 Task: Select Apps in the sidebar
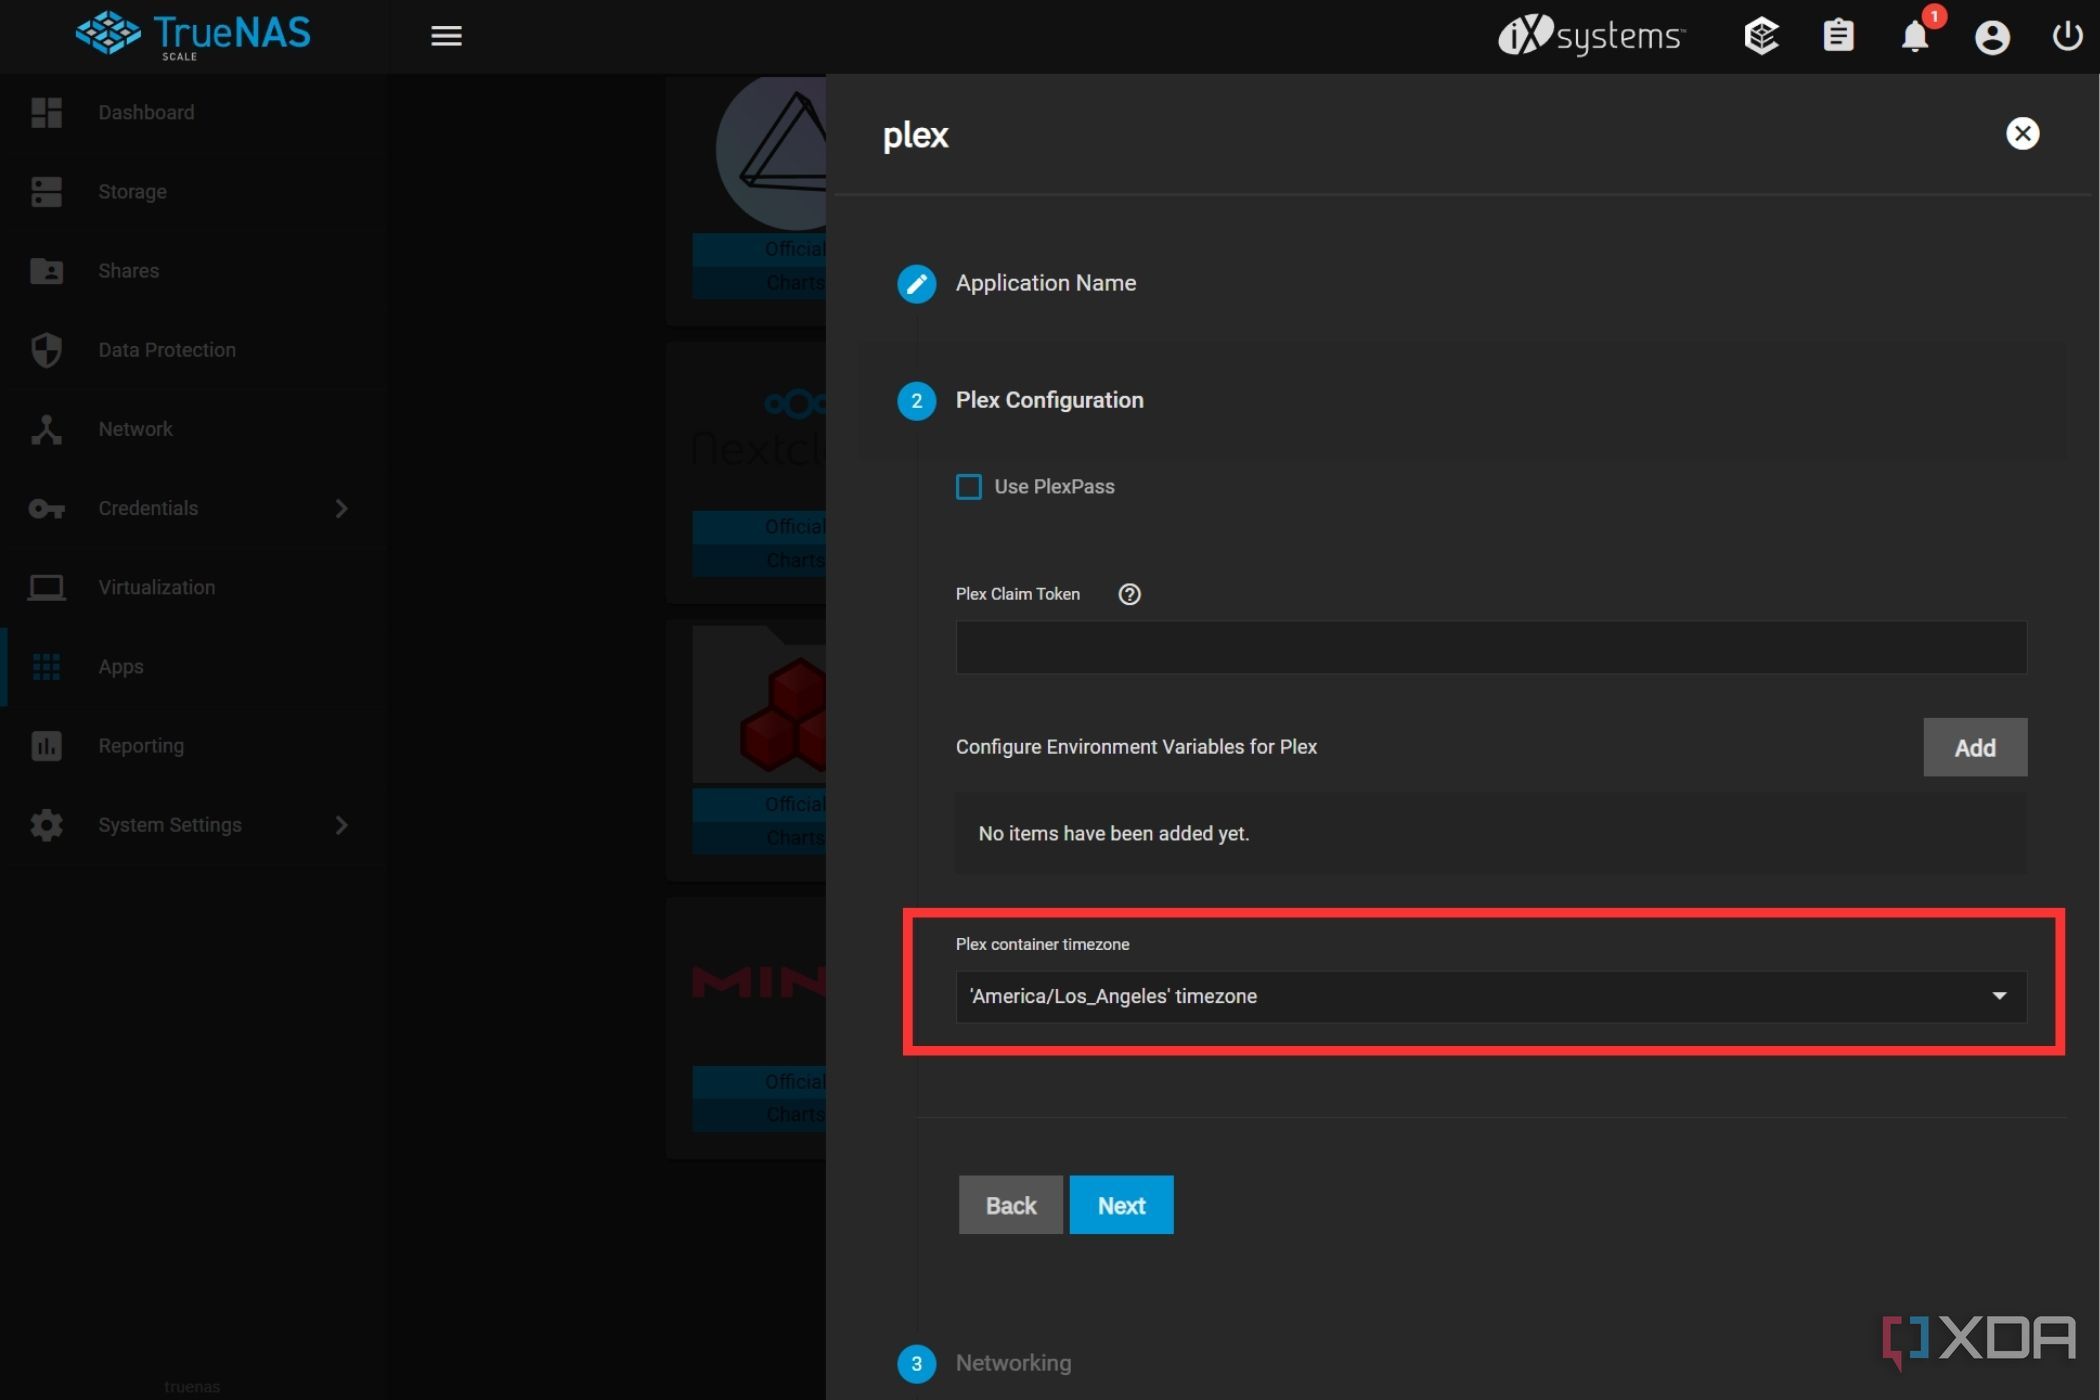point(120,666)
